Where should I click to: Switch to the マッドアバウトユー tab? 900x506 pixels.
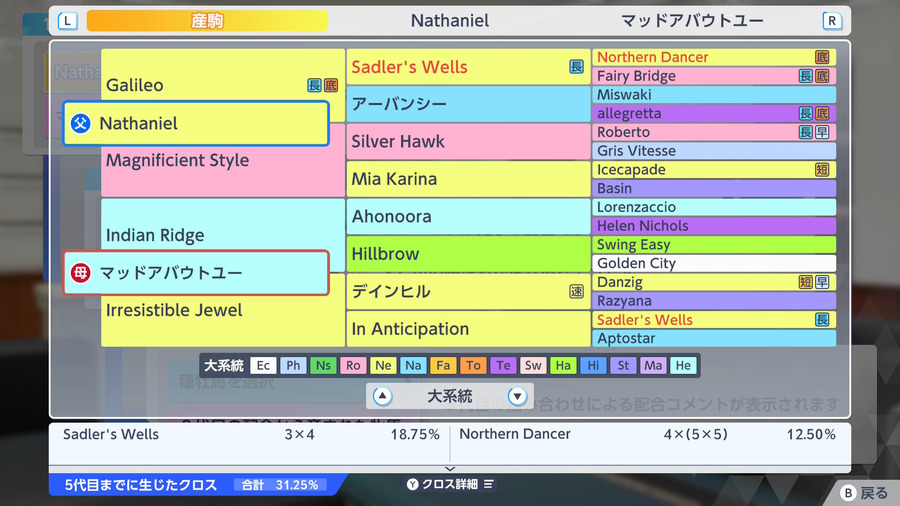692,21
